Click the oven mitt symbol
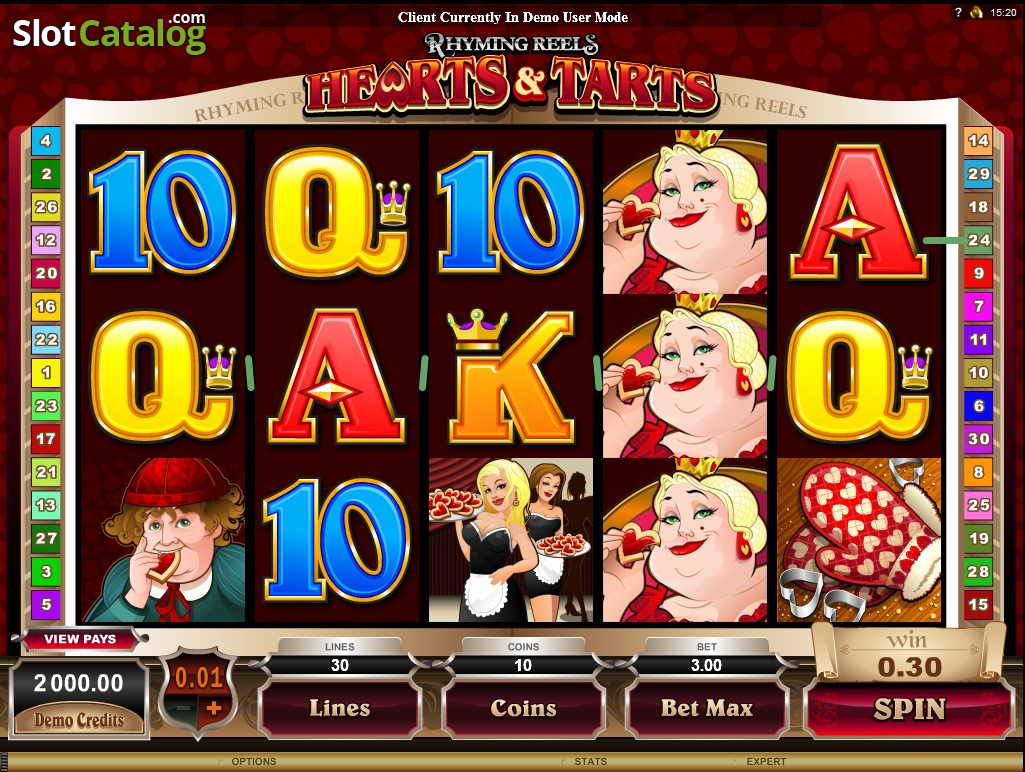The width and height of the screenshot is (1025, 772). (859, 540)
